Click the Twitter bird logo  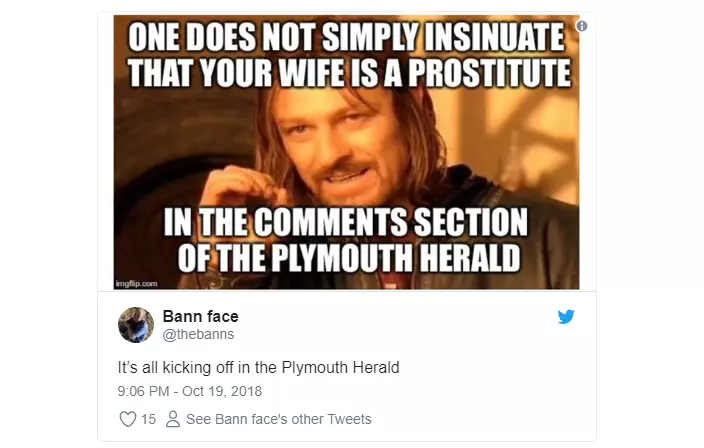pos(566,317)
